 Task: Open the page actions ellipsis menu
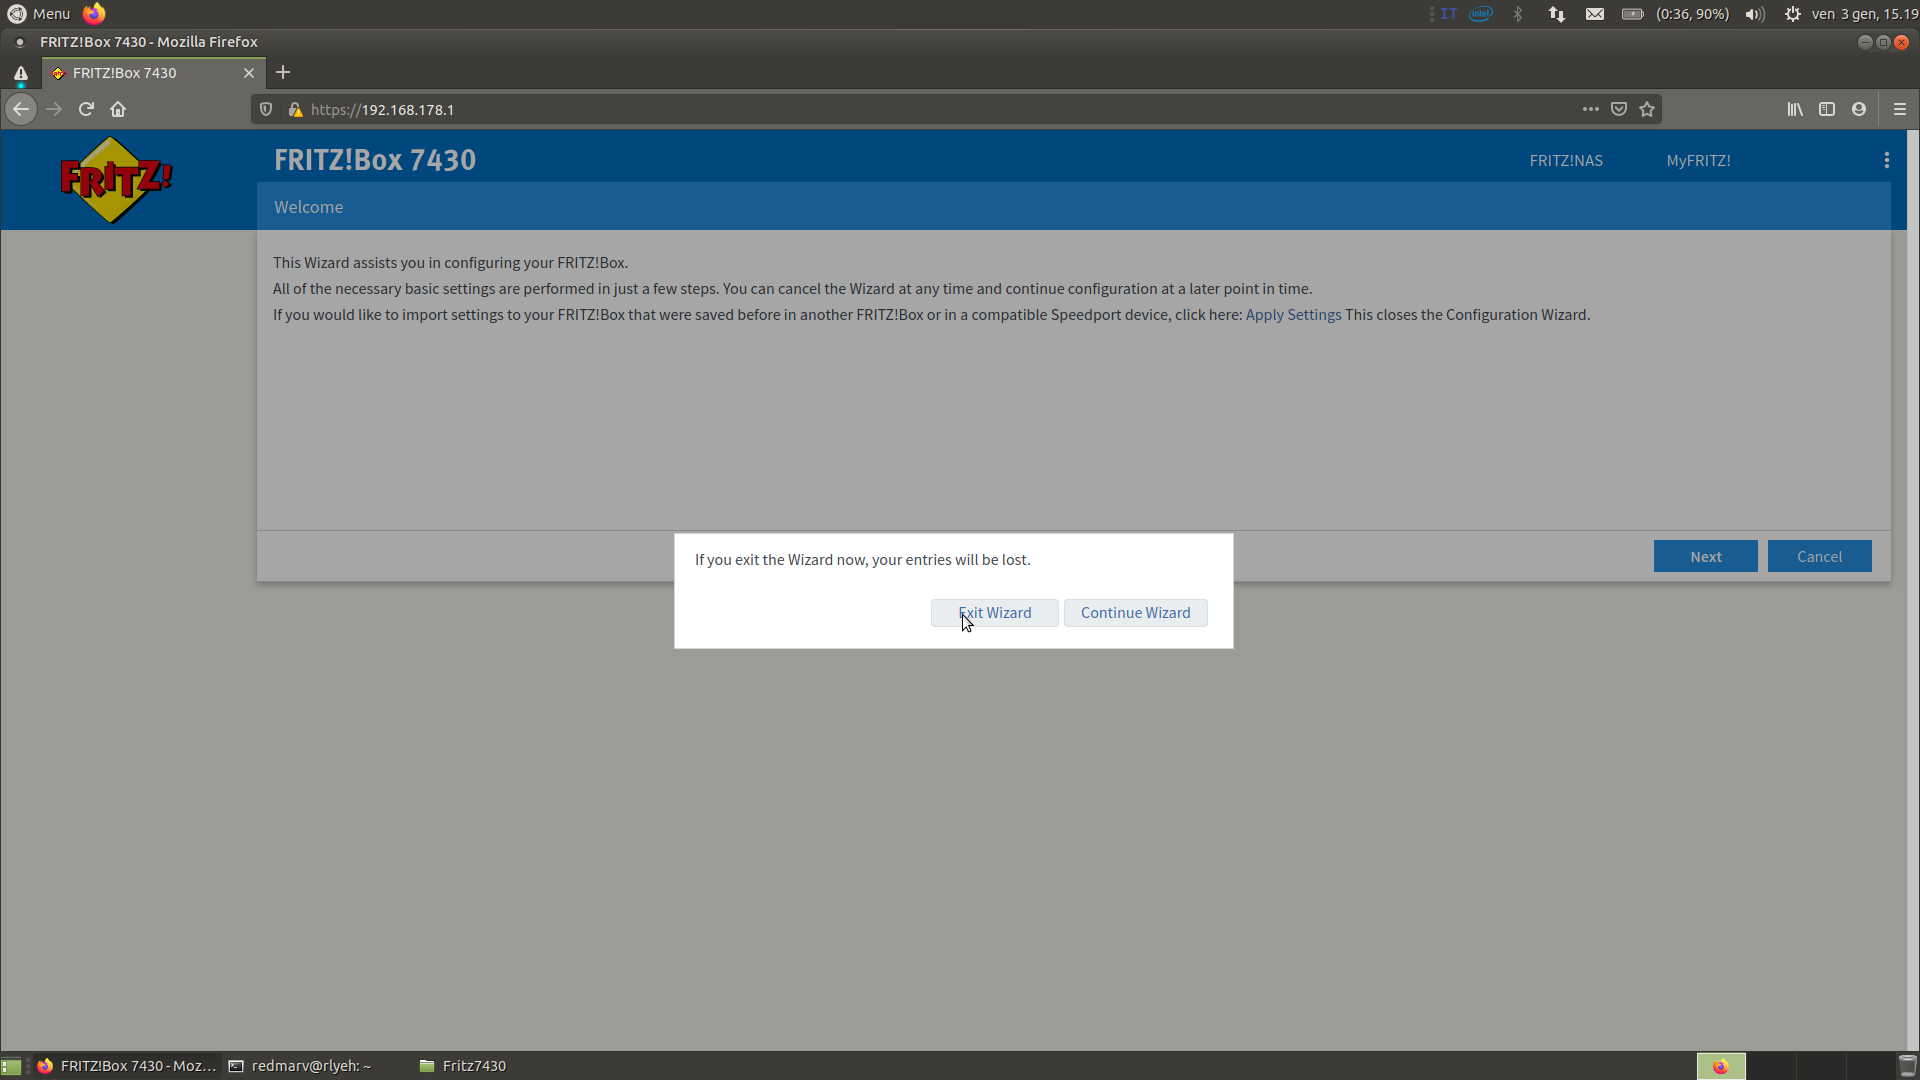pos(1590,109)
